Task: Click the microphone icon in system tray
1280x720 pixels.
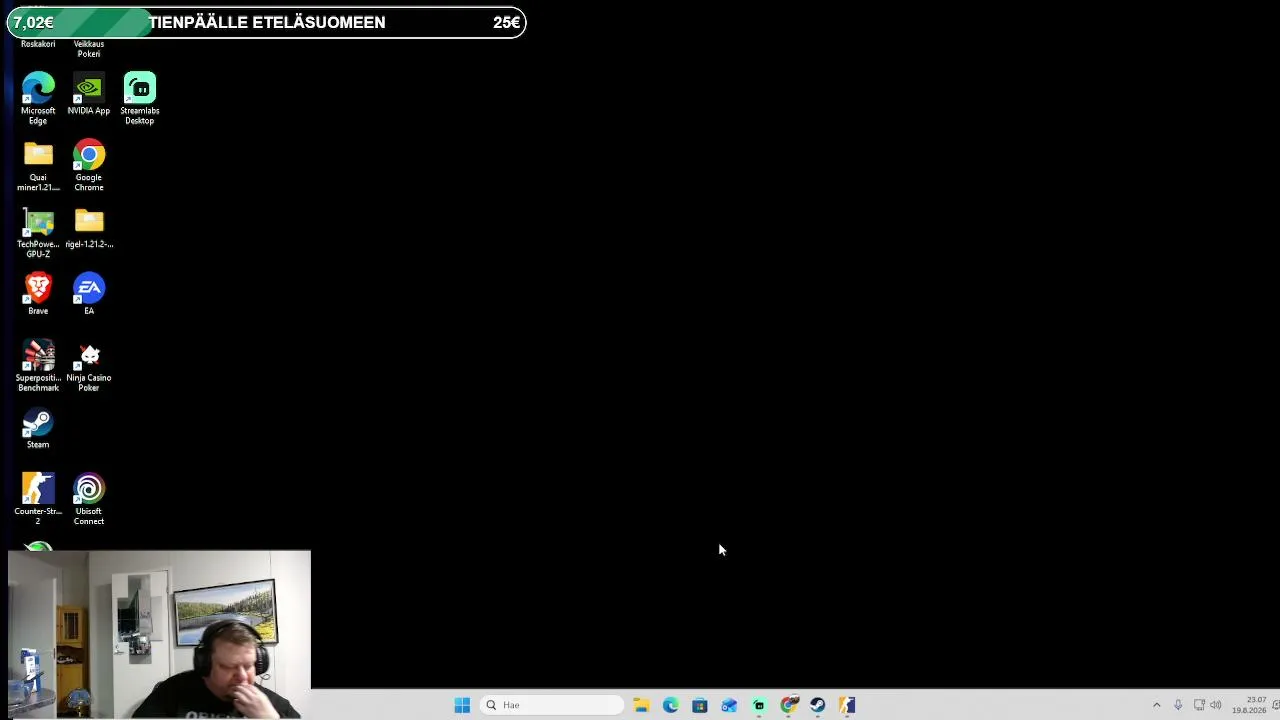Action: click(1178, 705)
